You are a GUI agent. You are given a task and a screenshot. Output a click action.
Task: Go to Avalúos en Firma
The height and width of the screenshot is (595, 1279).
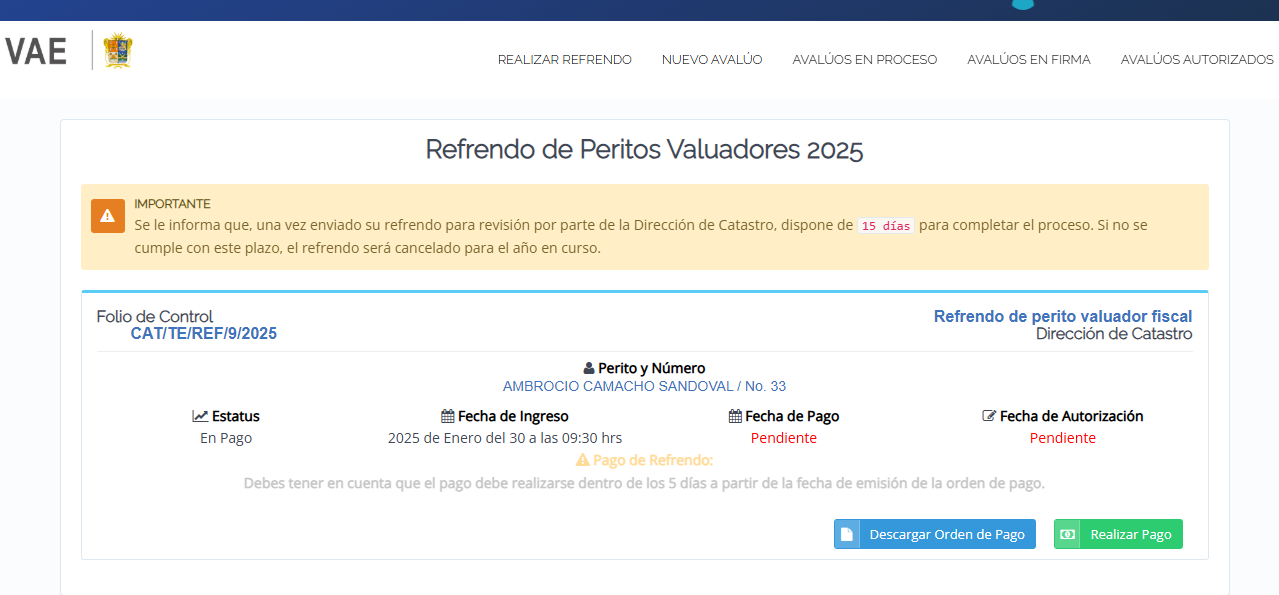coord(1029,60)
